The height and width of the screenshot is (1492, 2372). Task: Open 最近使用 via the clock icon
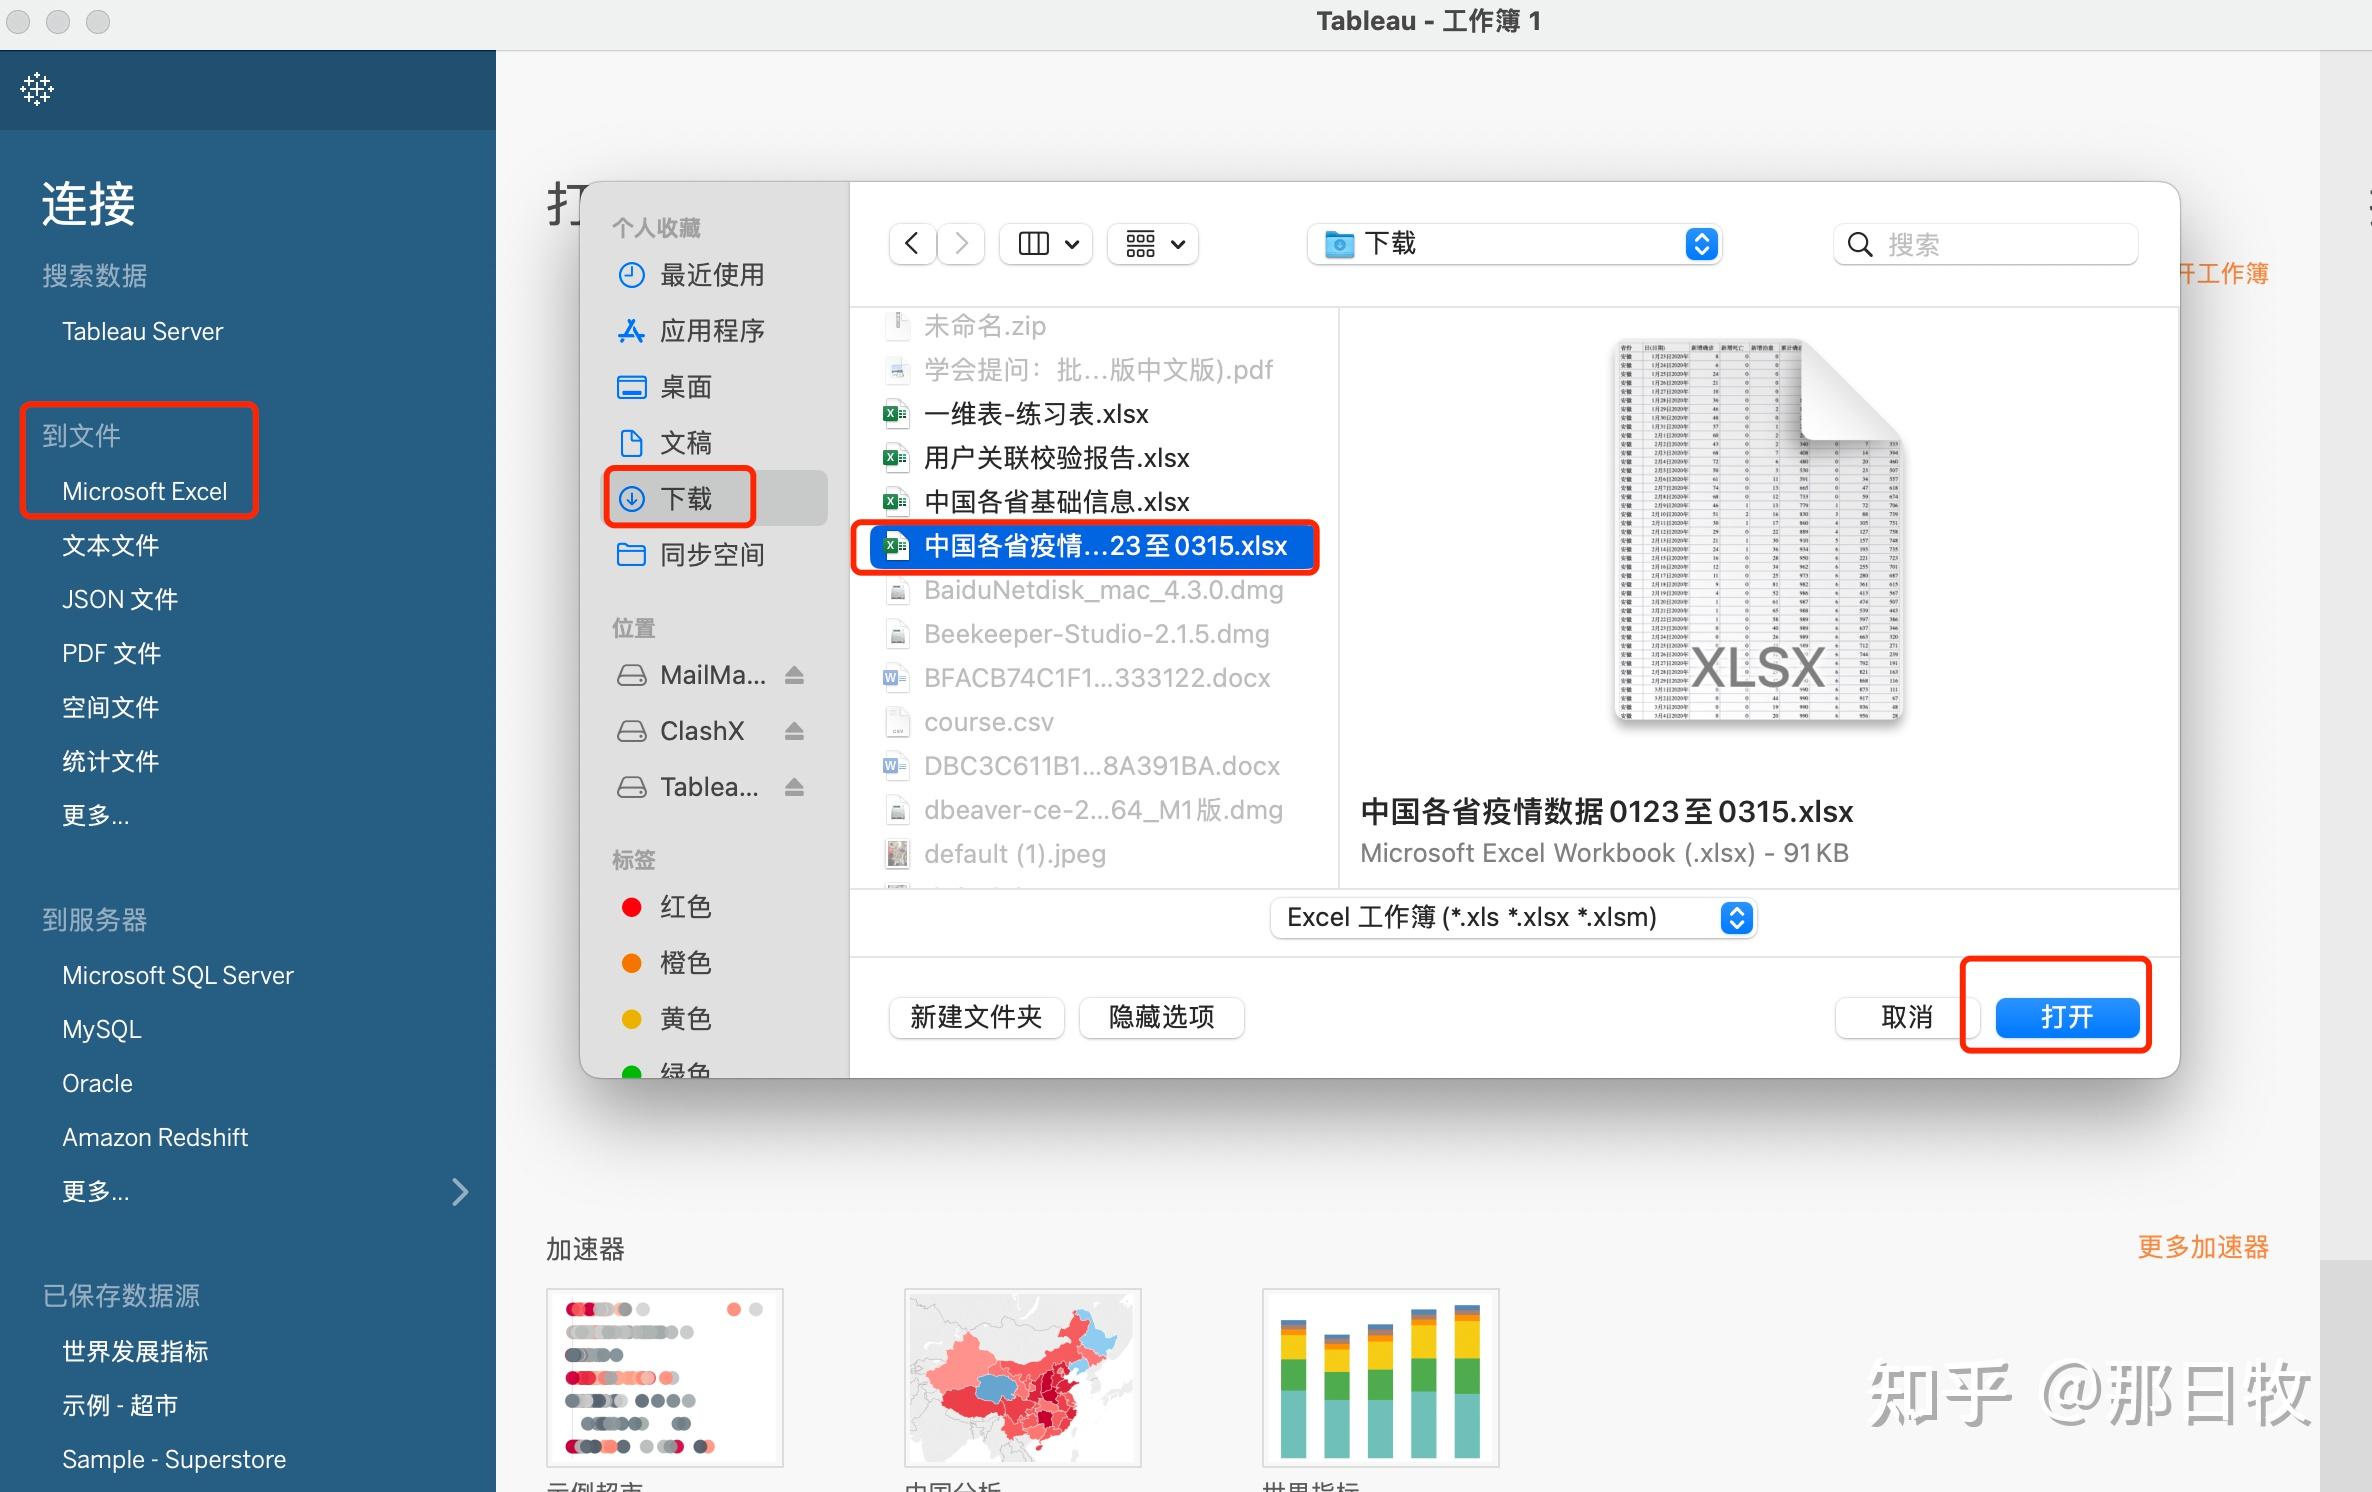632,276
